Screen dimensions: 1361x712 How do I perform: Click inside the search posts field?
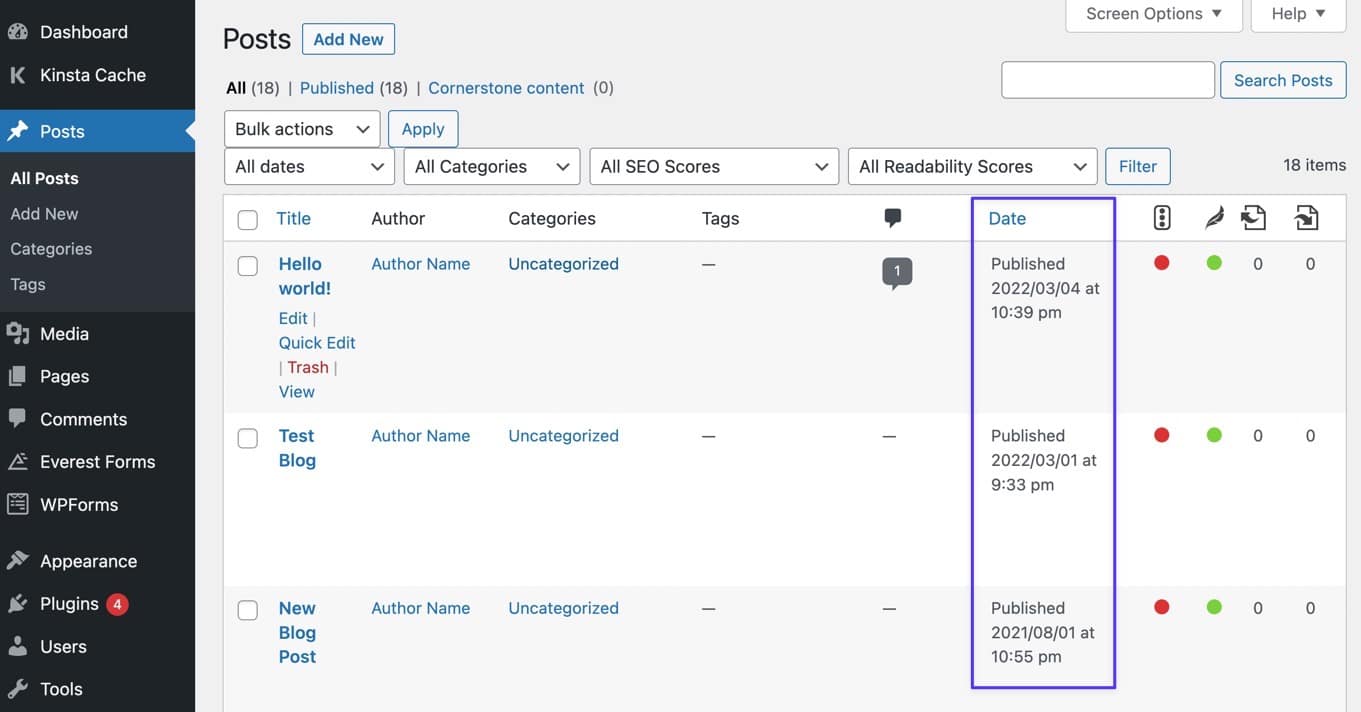(1107, 79)
